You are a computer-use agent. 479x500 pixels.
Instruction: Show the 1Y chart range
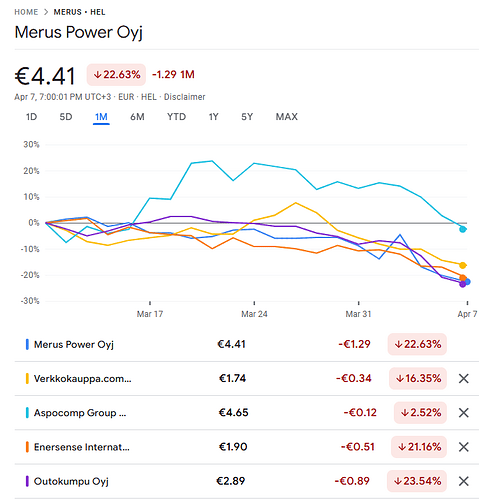coord(213,117)
